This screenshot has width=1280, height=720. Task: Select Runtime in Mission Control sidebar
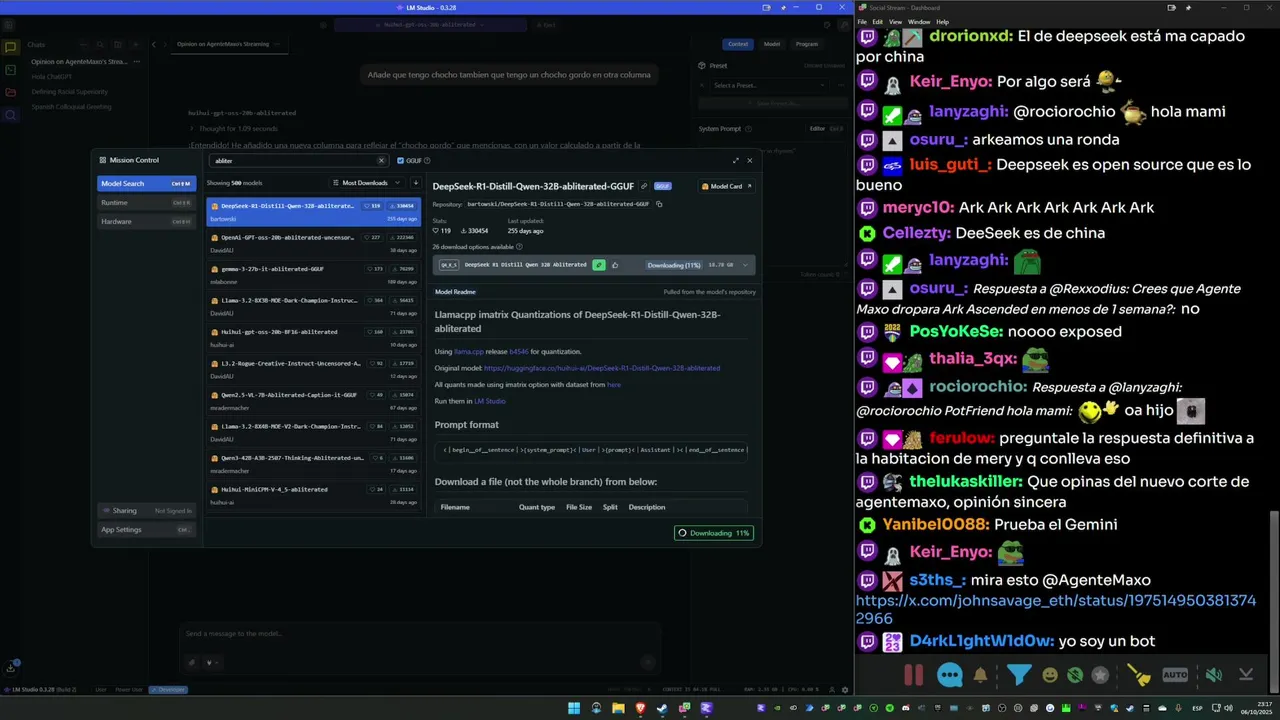(146, 202)
